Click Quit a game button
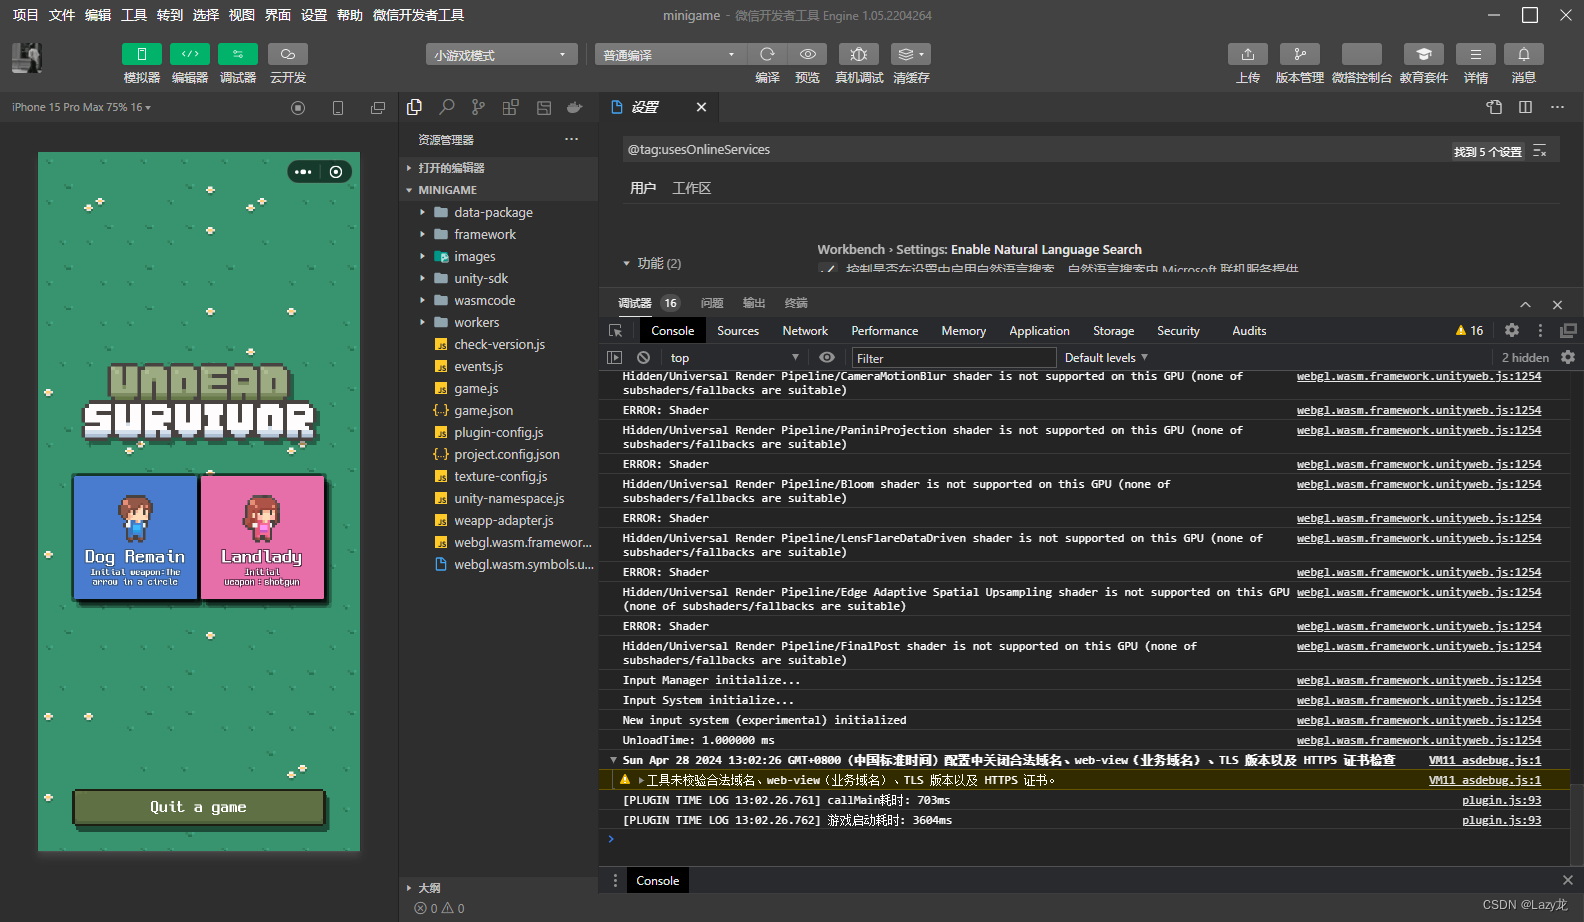This screenshot has height=922, width=1584. [198, 807]
